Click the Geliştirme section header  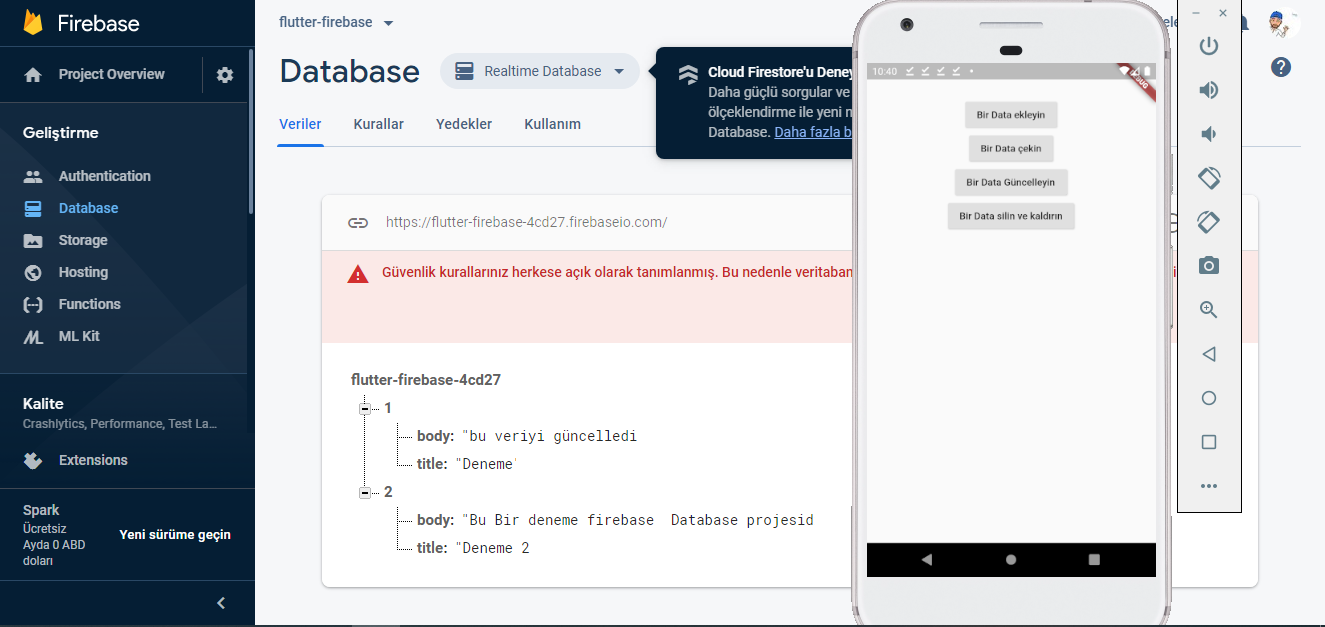(x=61, y=133)
